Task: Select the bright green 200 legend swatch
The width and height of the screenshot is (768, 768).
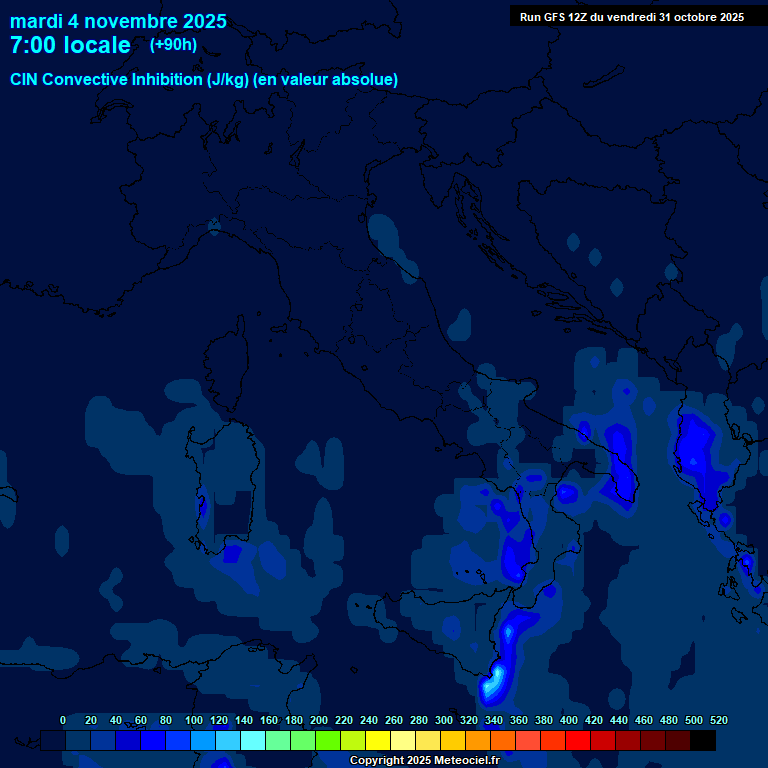Action: (328, 741)
